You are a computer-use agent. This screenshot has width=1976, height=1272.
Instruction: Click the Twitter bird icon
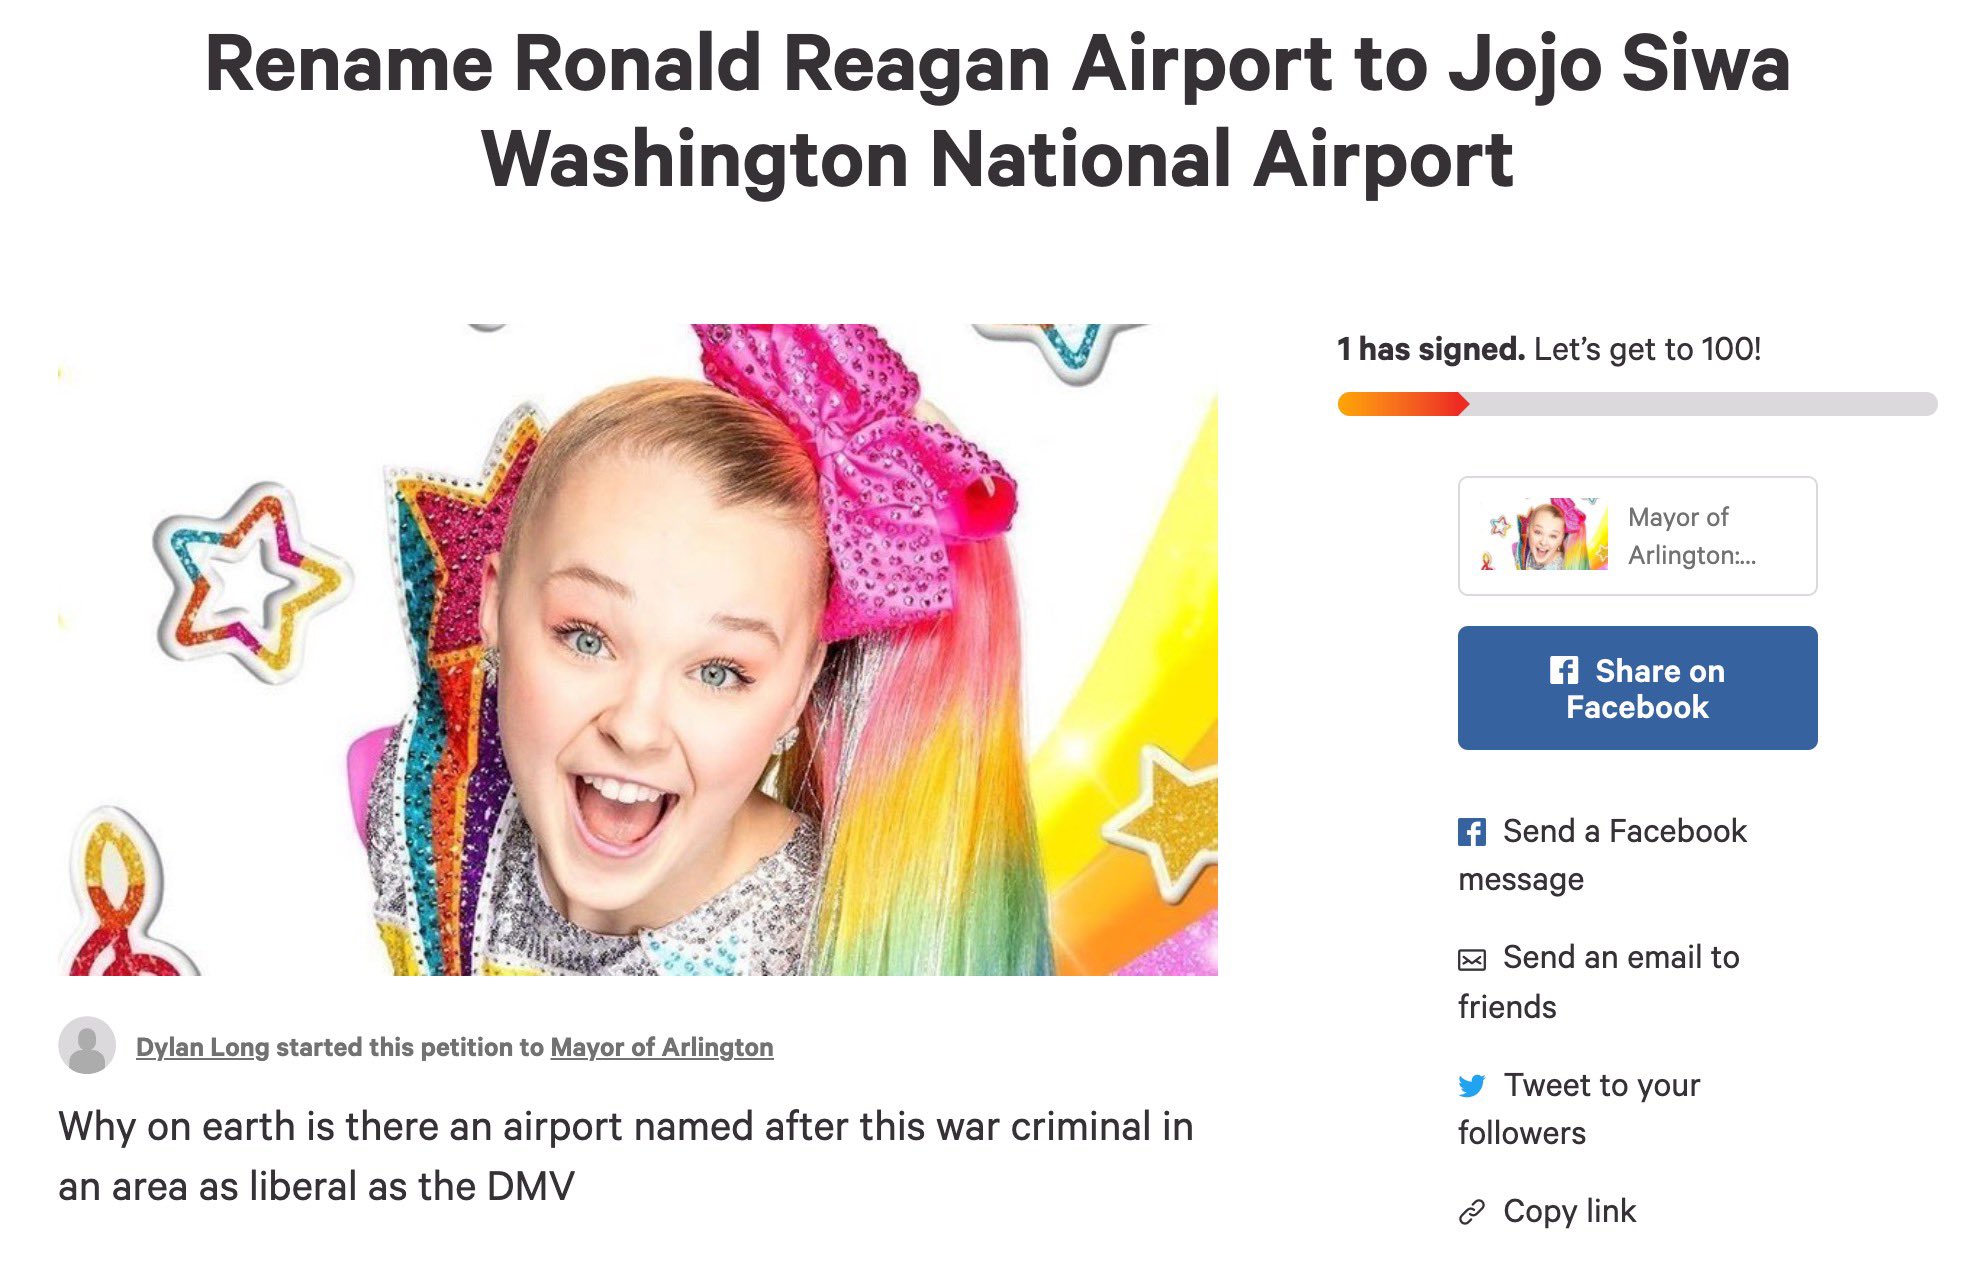(1471, 1086)
